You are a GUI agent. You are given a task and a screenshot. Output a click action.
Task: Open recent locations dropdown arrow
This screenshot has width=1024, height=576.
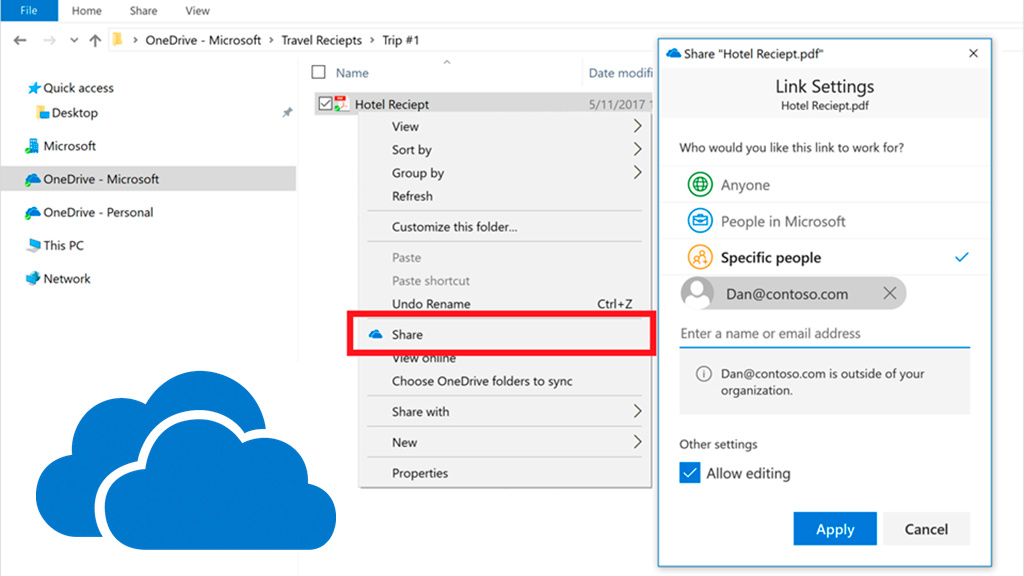click(x=74, y=40)
